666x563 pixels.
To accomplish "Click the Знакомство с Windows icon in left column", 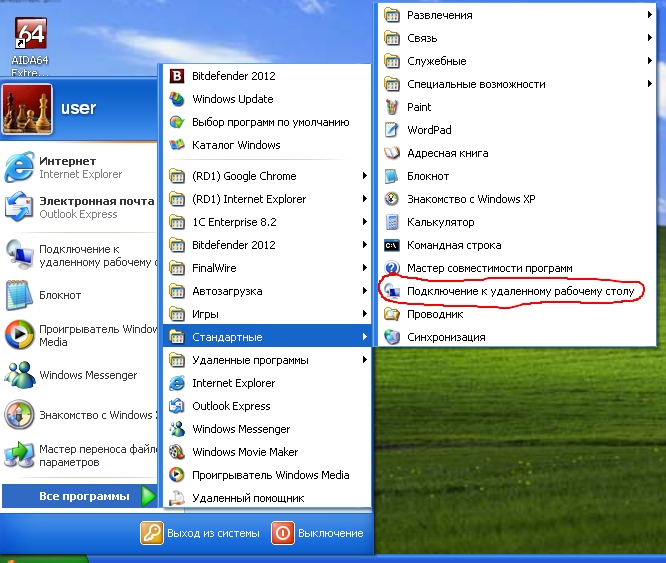I will 19,414.
